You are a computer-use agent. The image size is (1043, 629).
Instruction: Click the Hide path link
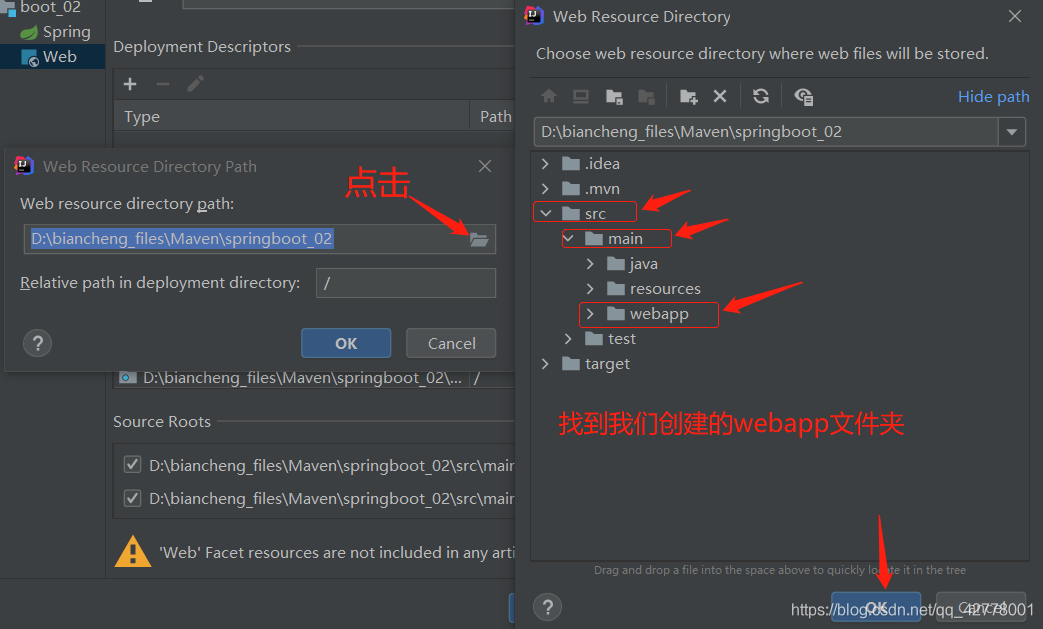tap(993, 96)
